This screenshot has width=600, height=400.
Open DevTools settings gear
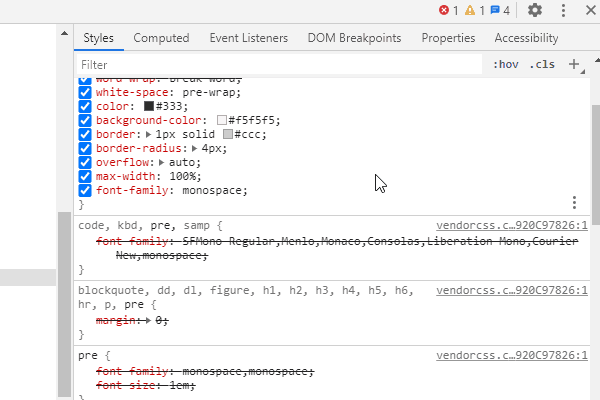(535, 10)
